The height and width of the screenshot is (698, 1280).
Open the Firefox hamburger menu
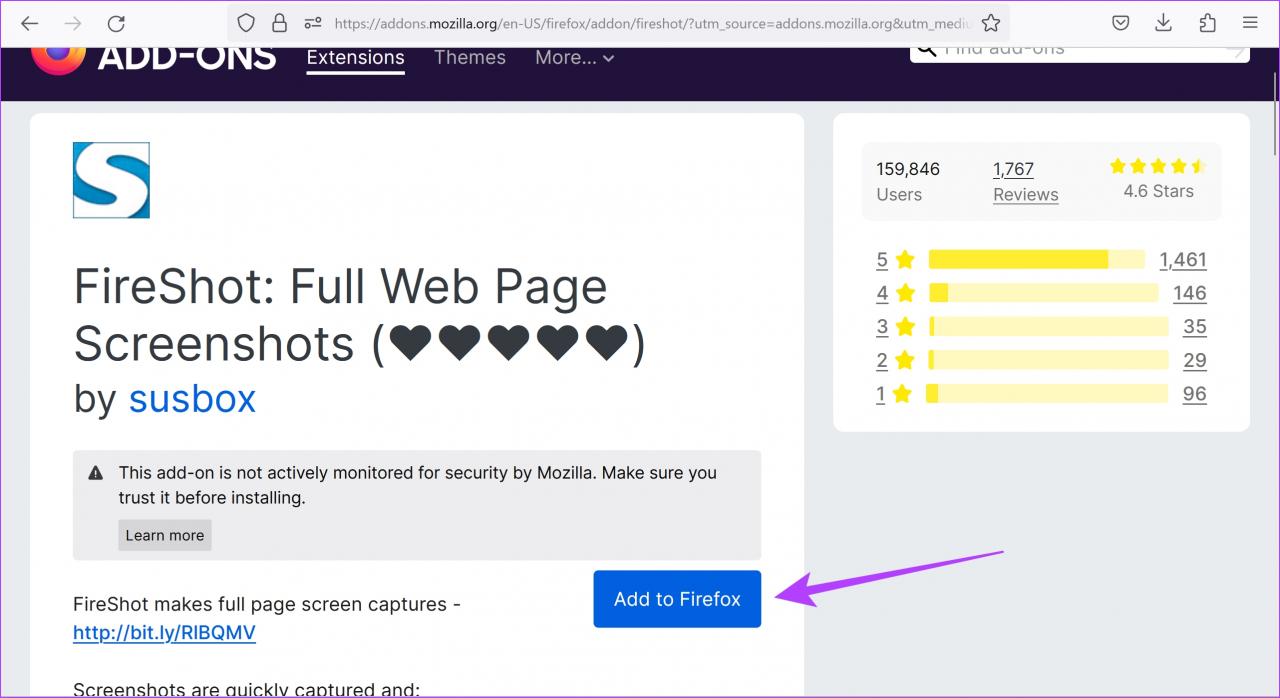[x=1250, y=23]
